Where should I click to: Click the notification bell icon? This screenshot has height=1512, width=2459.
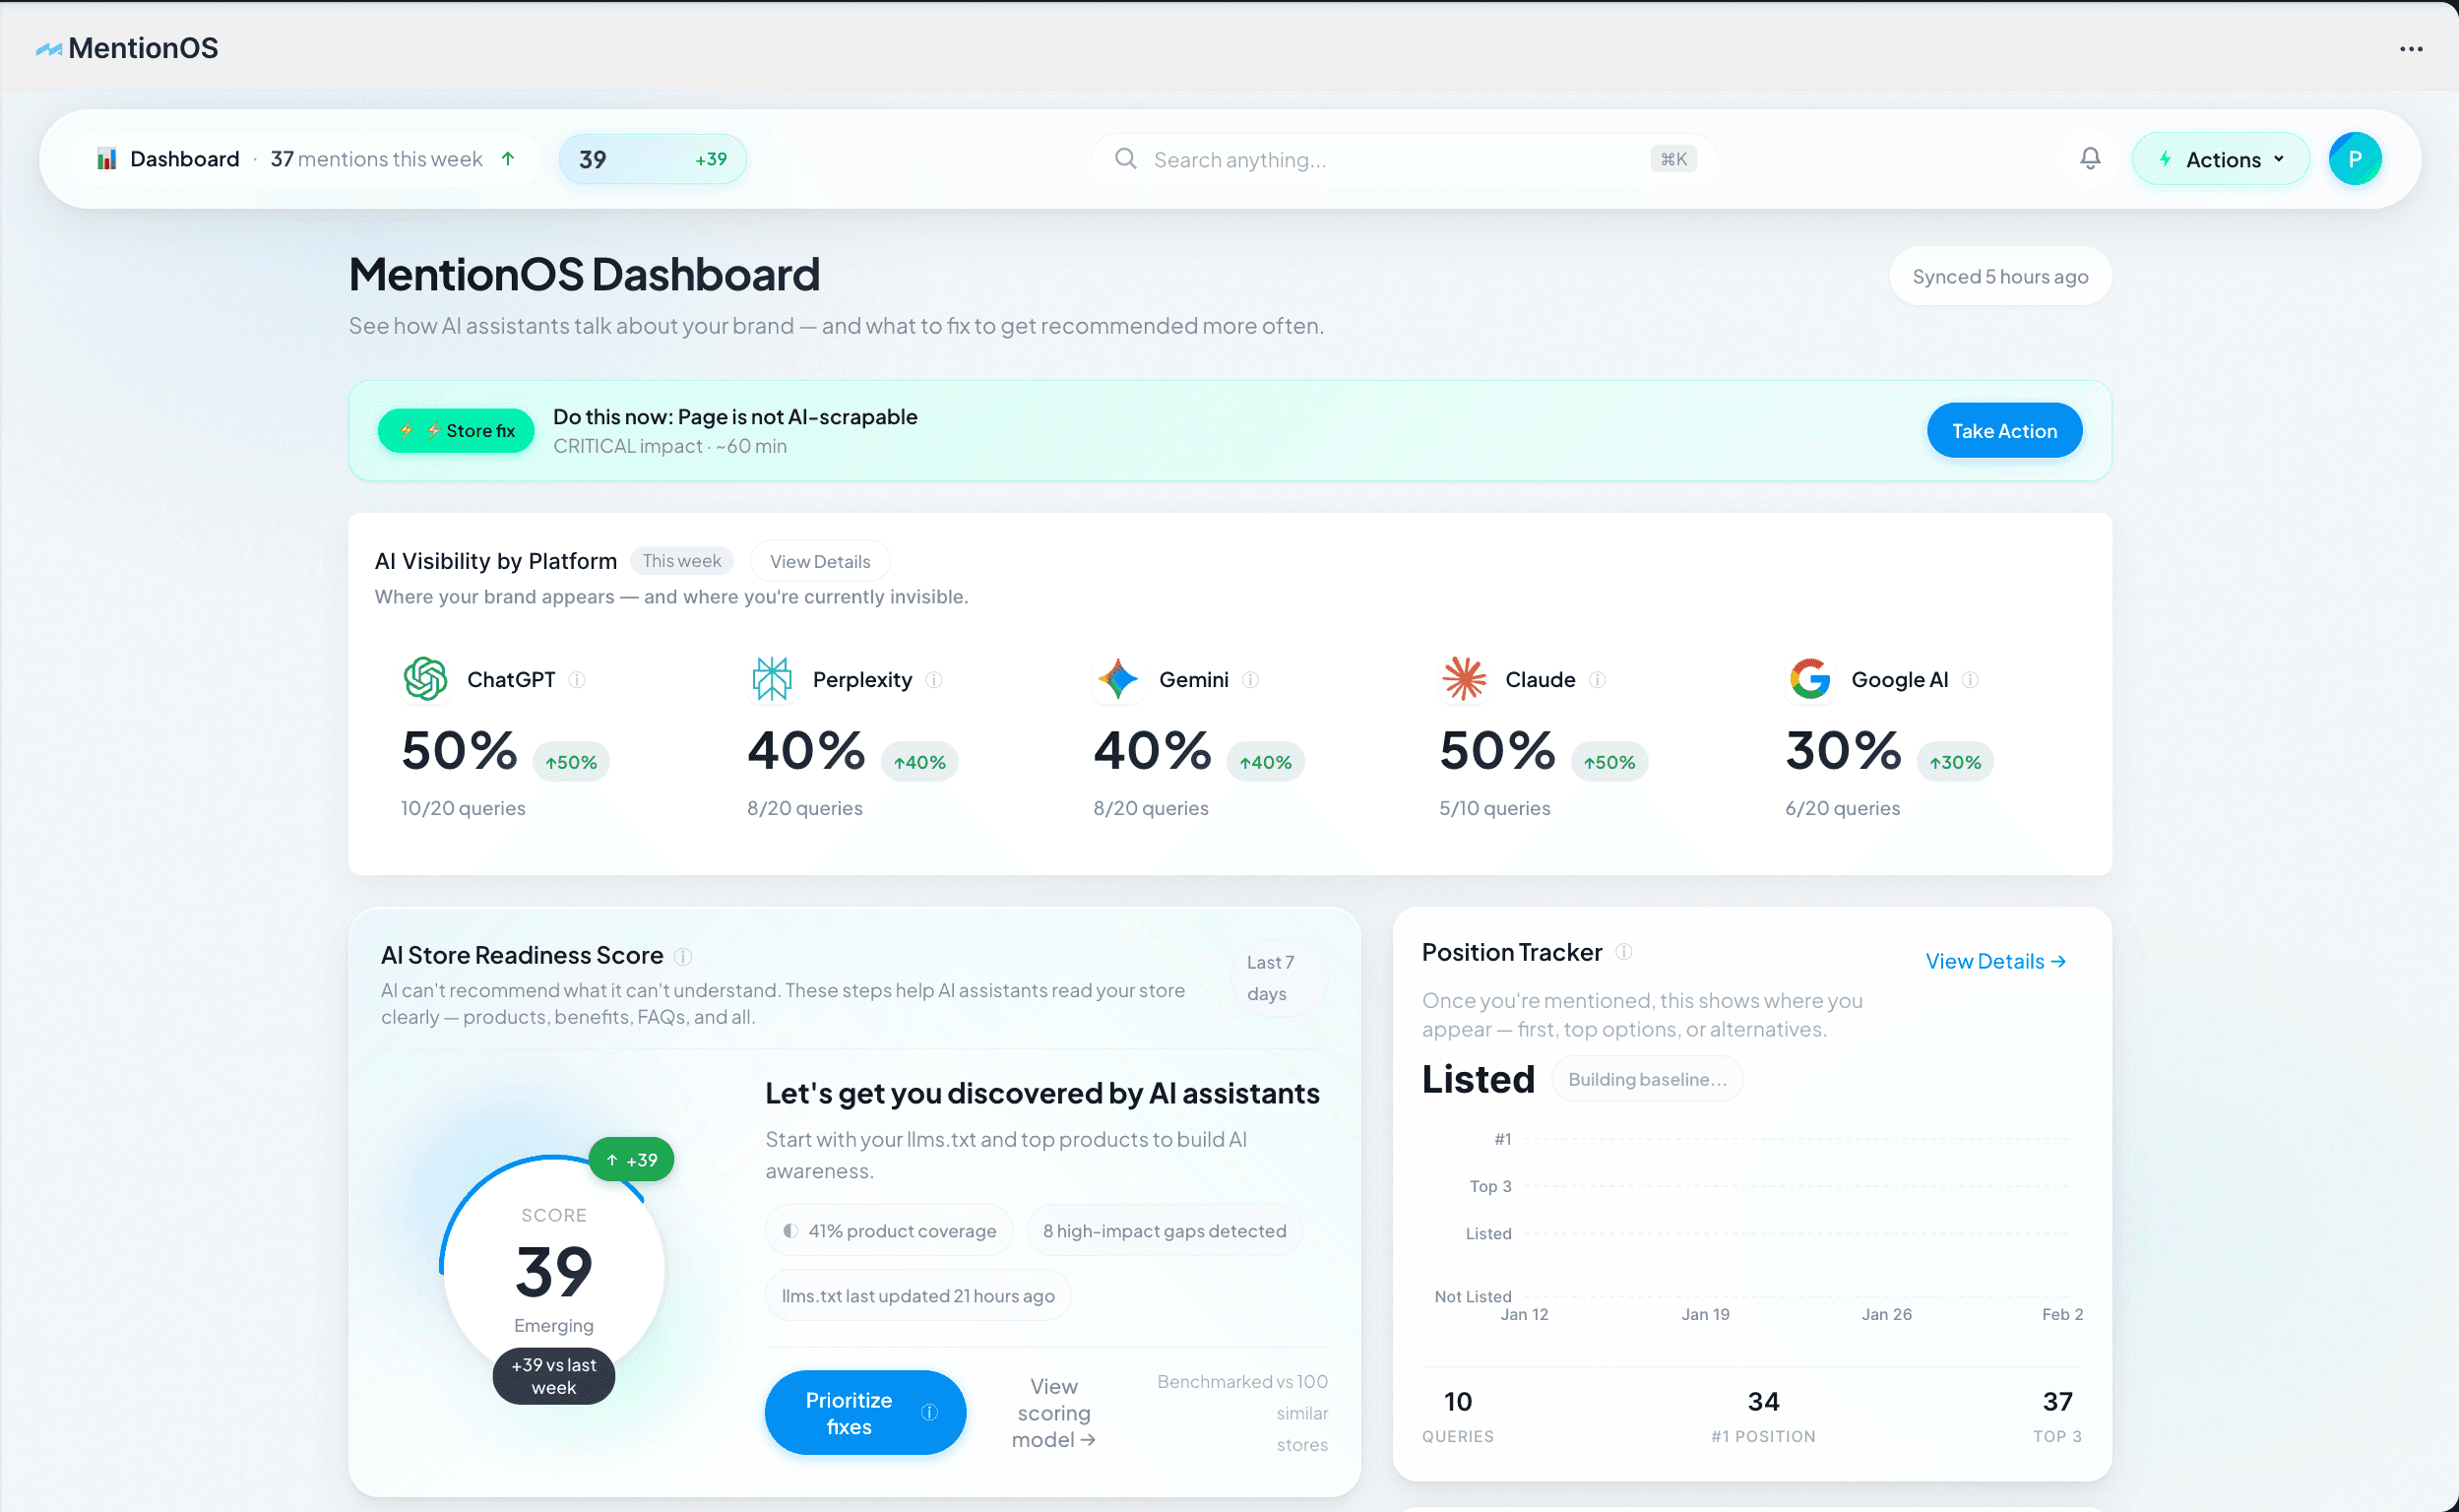pyautogui.click(x=2089, y=159)
